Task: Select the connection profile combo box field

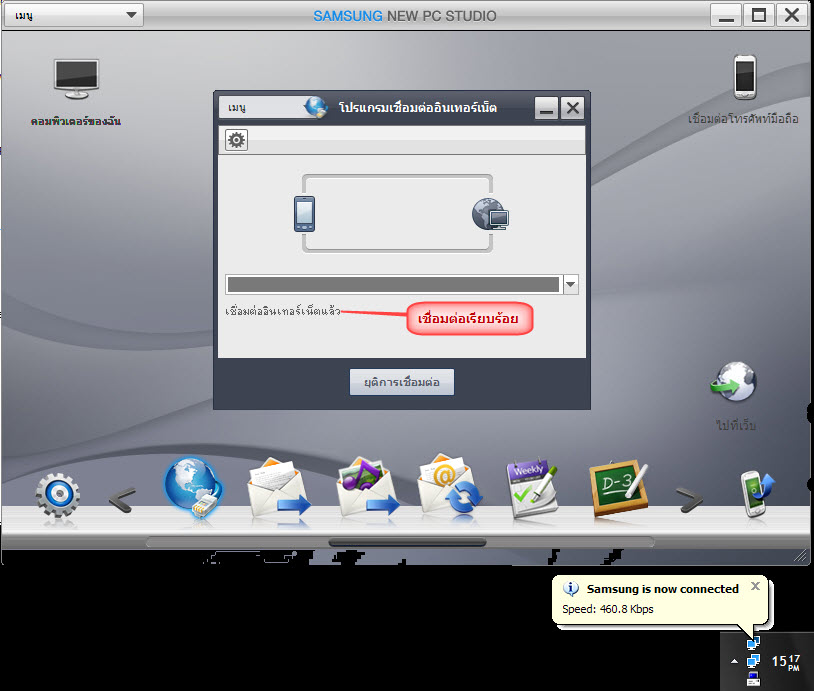Action: [394, 284]
